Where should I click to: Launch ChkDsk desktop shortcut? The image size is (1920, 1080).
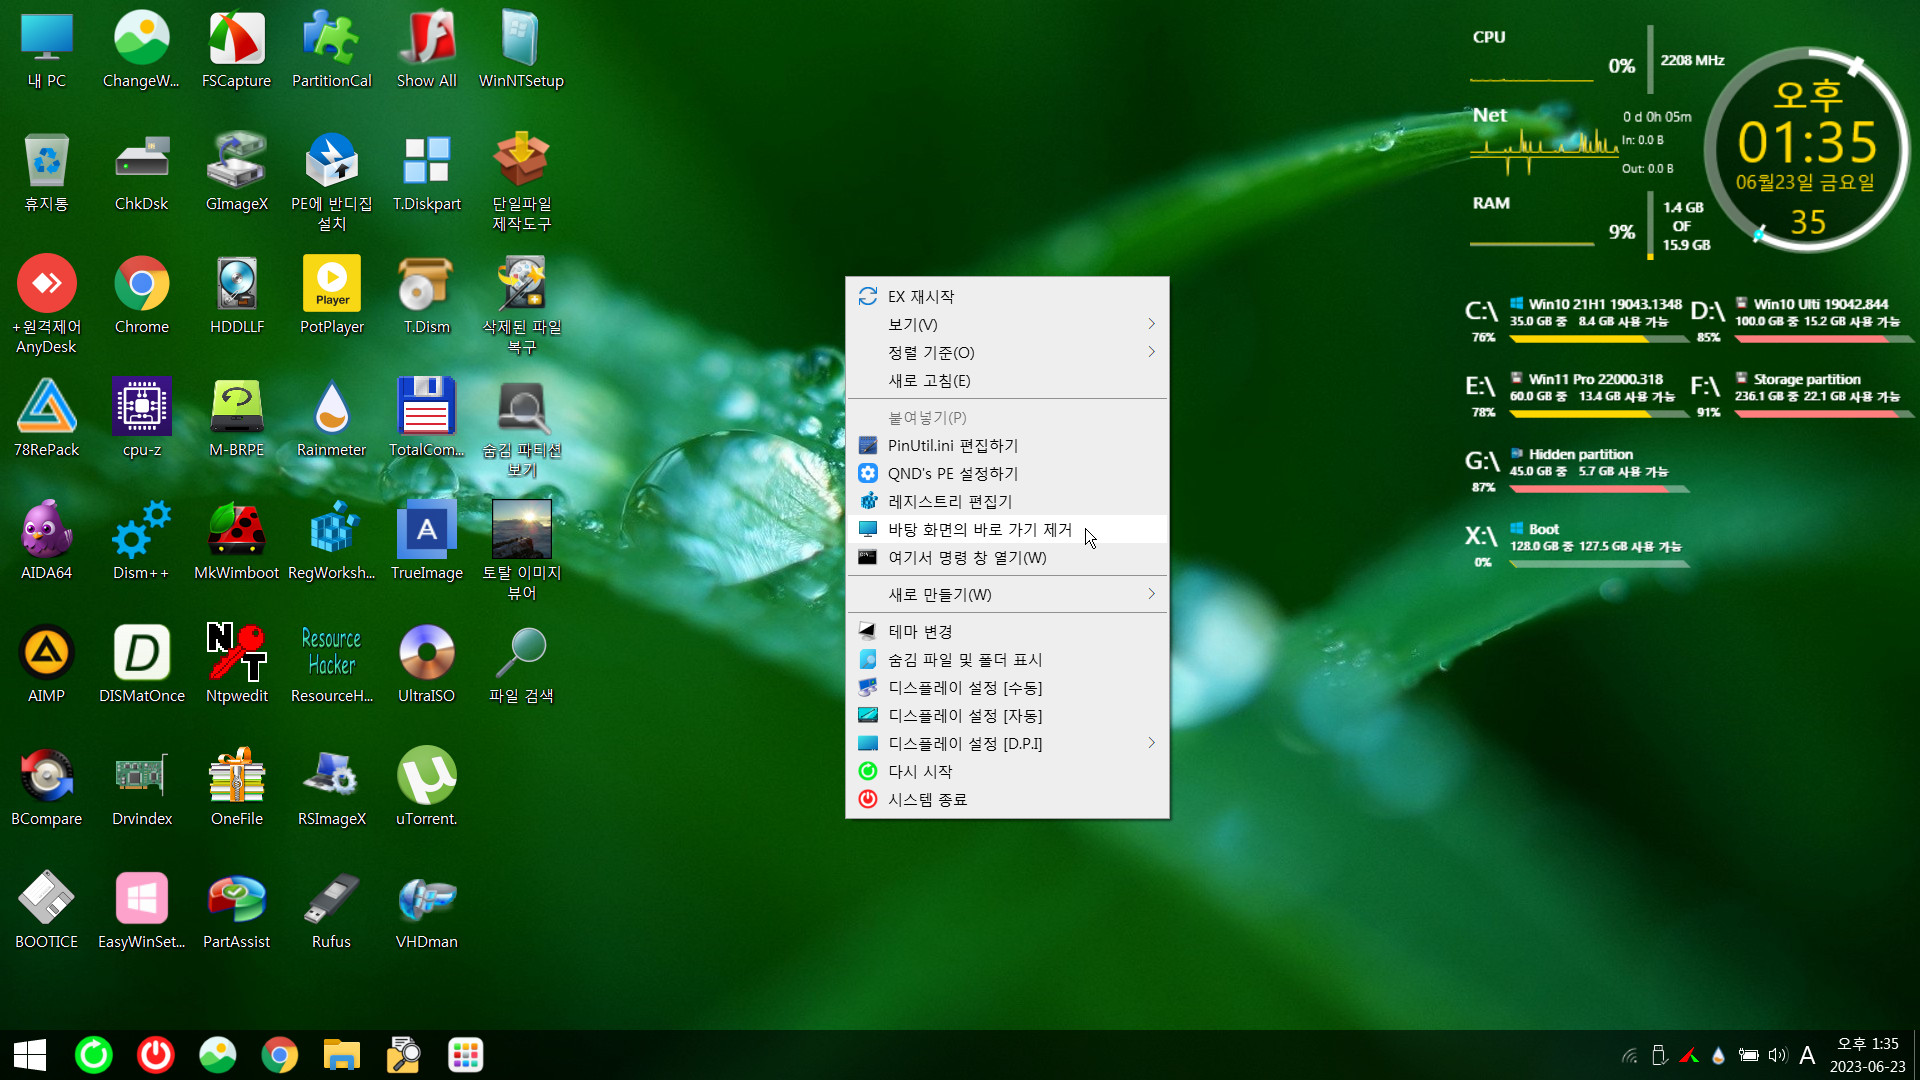click(x=141, y=172)
